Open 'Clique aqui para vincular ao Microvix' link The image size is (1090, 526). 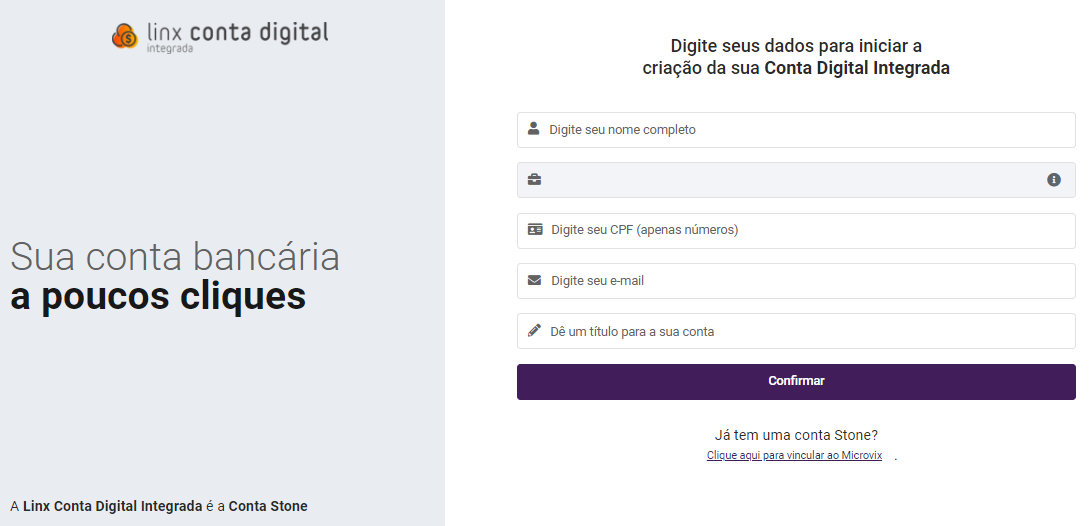coord(794,456)
